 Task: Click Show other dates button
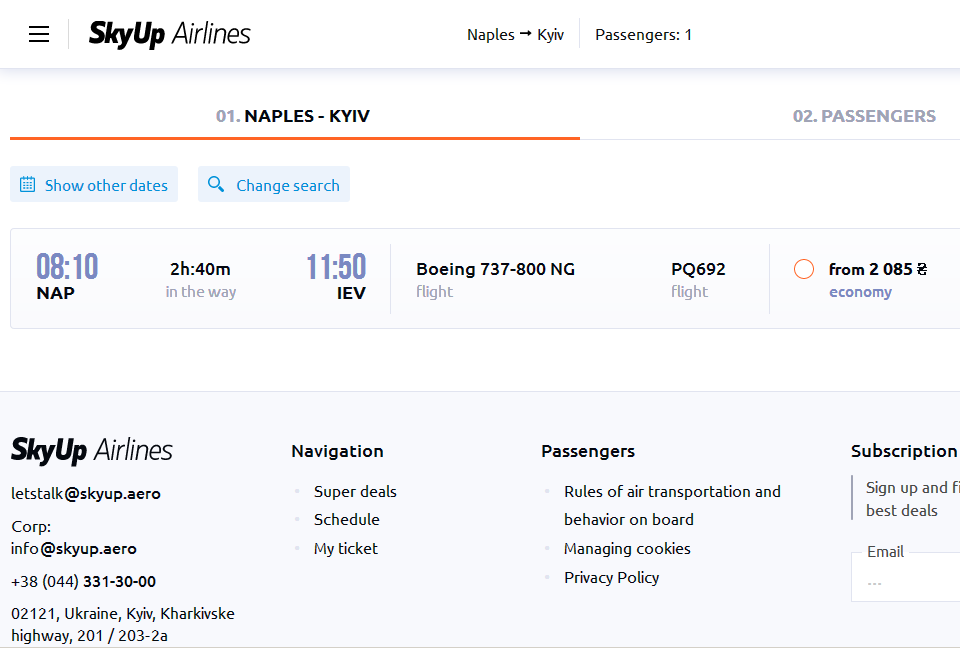point(106,185)
